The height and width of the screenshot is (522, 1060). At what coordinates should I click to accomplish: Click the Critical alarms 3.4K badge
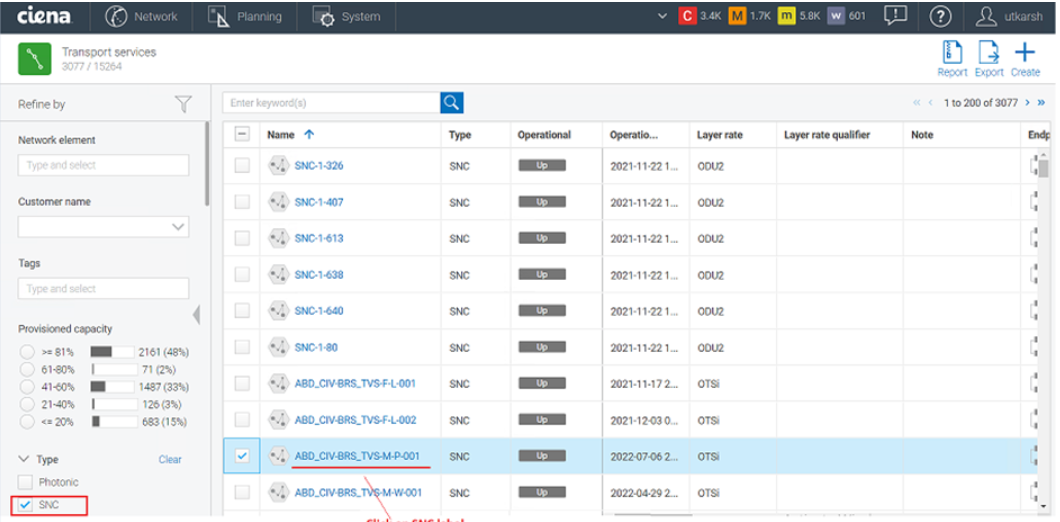[700, 16]
